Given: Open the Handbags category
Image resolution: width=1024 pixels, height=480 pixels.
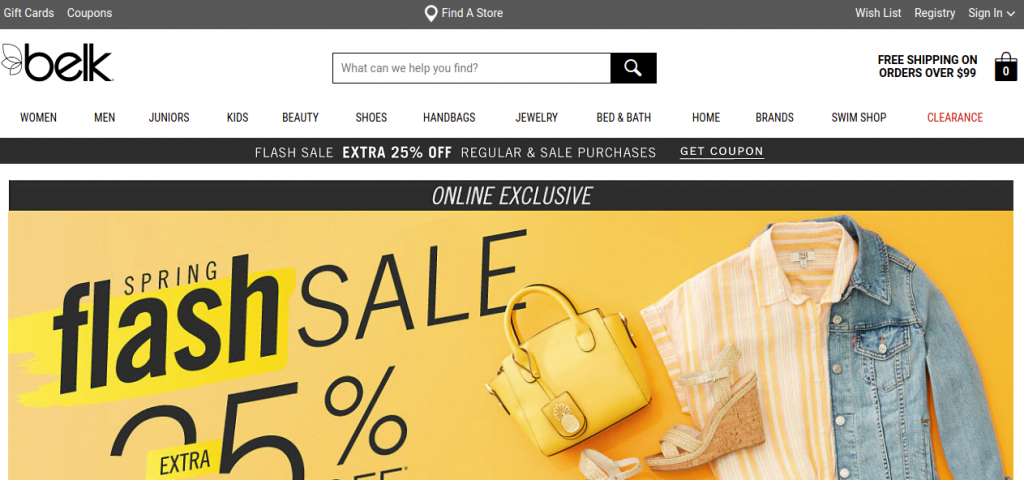Looking at the screenshot, I should click(449, 118).
